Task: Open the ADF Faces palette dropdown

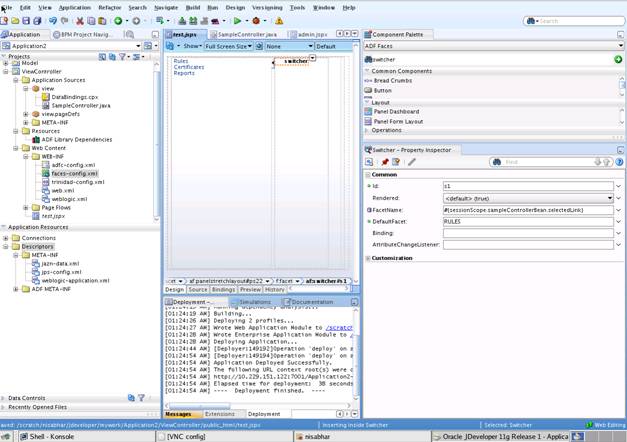Action: click(x=621, y=46)
